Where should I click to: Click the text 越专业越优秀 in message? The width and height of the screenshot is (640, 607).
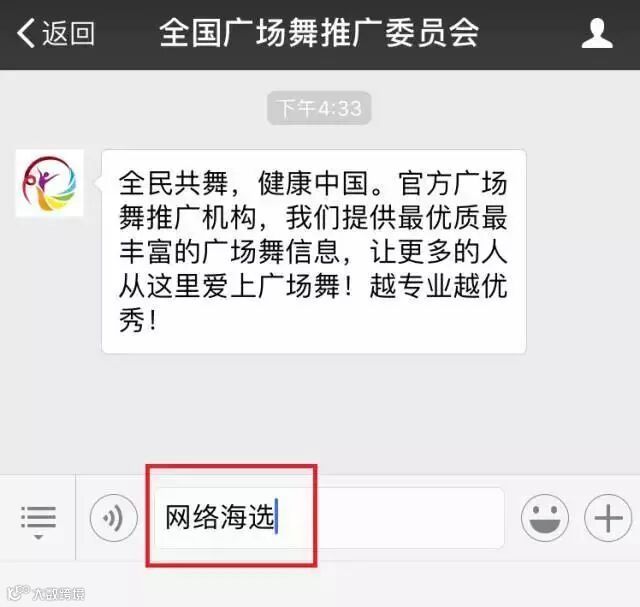click(x=439, y=286)
